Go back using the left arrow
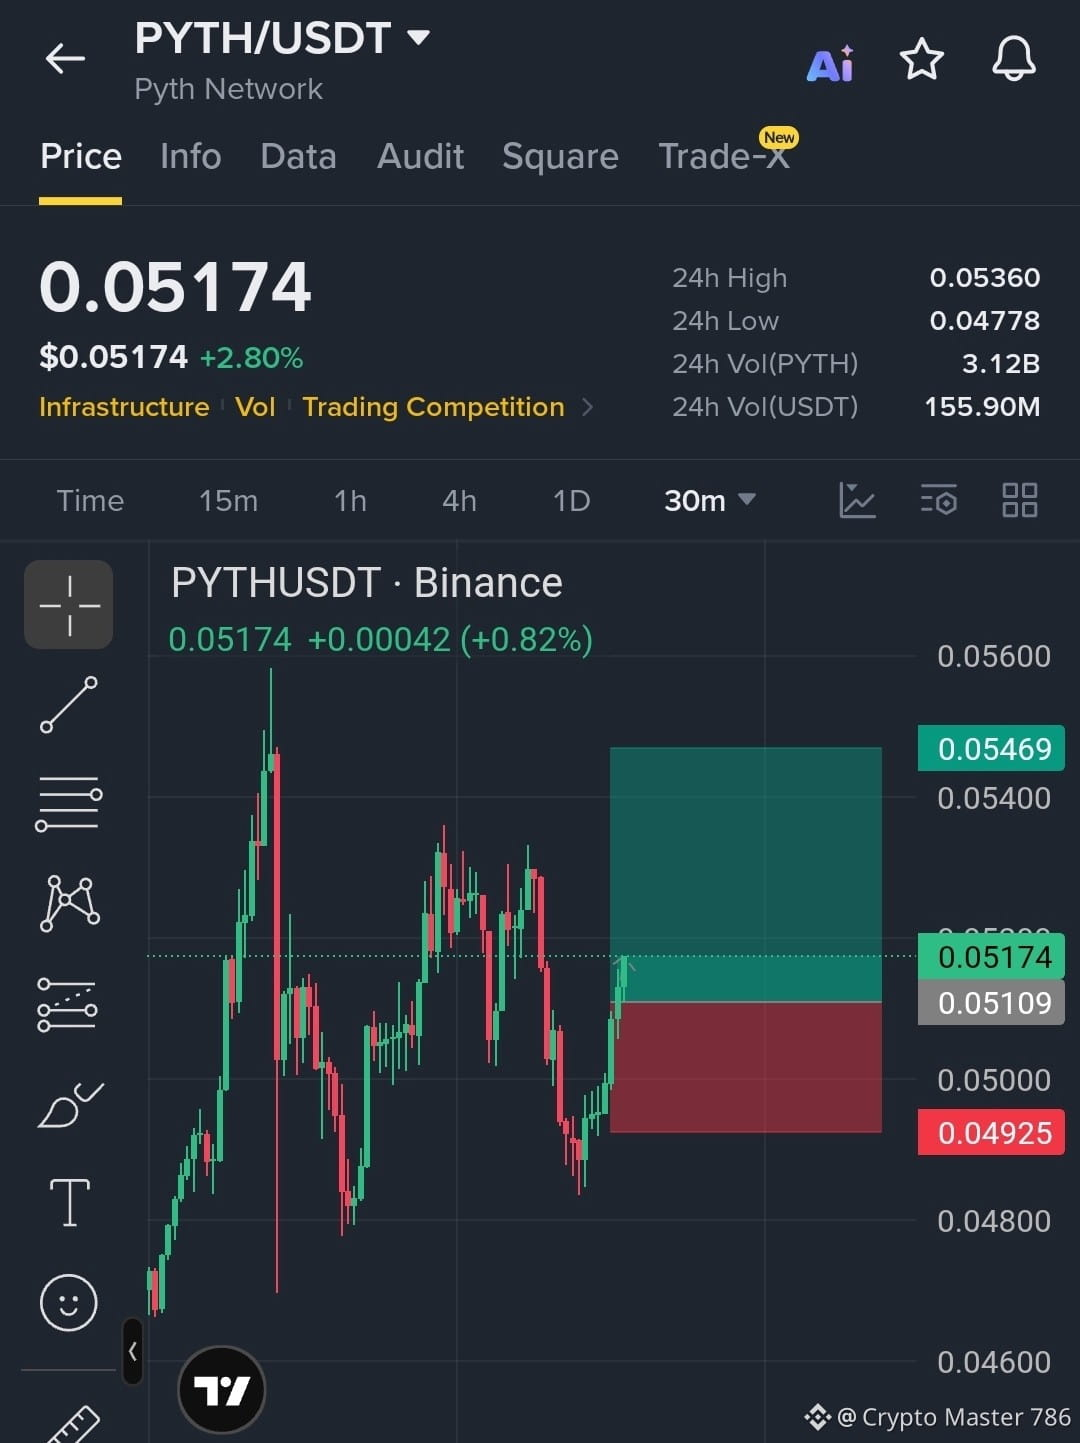 pyautogui.click(x=65, y=59)
